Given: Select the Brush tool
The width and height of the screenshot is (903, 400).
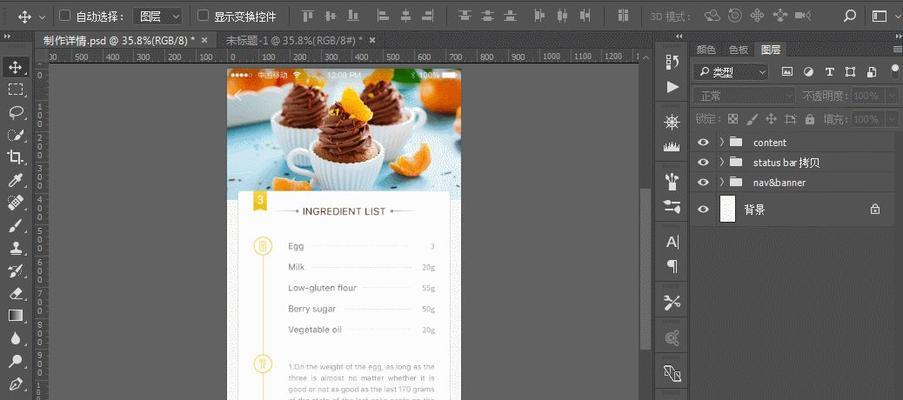Looking at the screenshot, I should [16, 225].
